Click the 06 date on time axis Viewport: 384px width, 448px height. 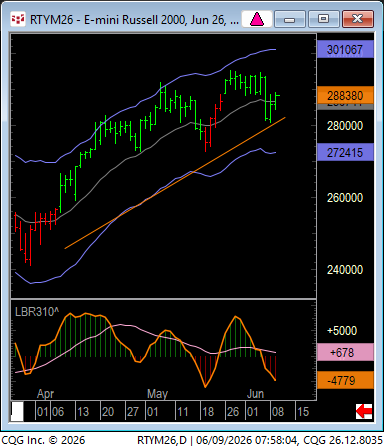(x=58, y=412)
